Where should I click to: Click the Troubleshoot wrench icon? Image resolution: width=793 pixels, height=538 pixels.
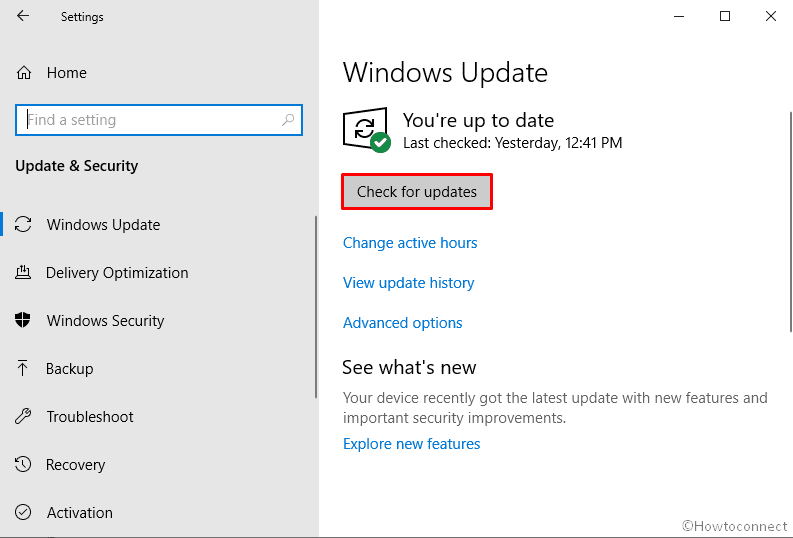[x=24, y=417]
